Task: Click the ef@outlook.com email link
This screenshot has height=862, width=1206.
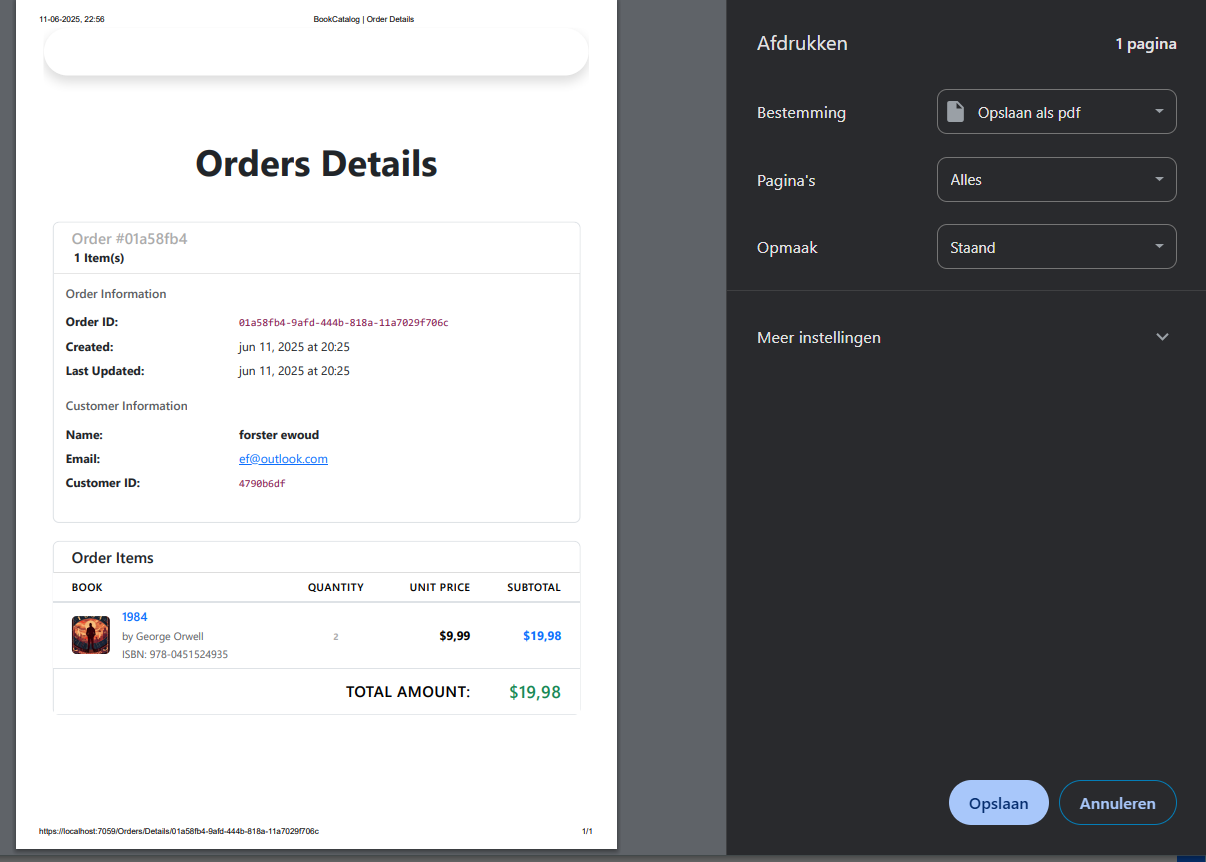Action: point(283,459)
